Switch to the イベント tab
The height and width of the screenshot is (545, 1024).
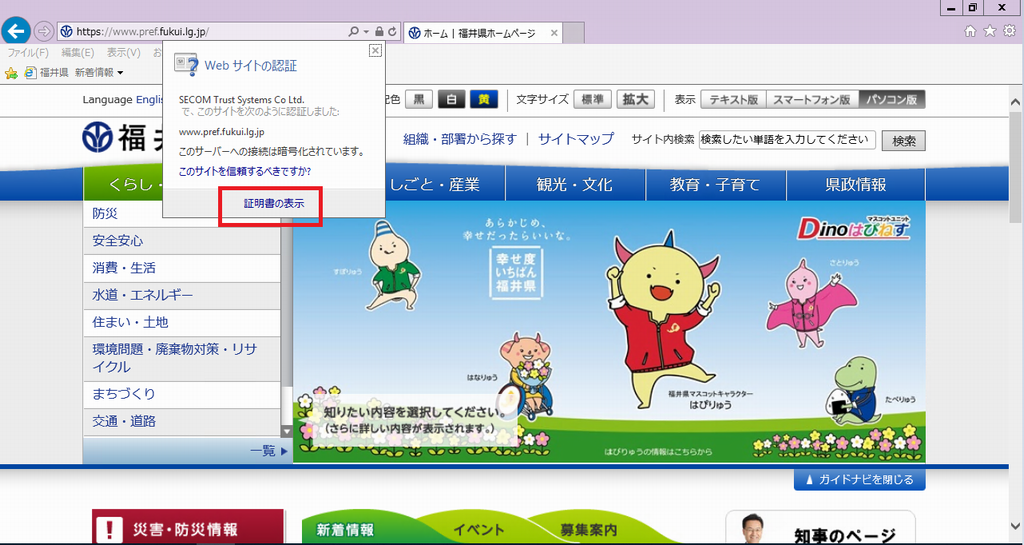479,530
